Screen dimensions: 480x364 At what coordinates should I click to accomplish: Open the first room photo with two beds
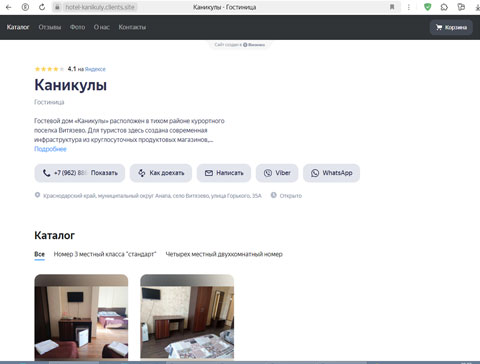[x=81, y=317]
